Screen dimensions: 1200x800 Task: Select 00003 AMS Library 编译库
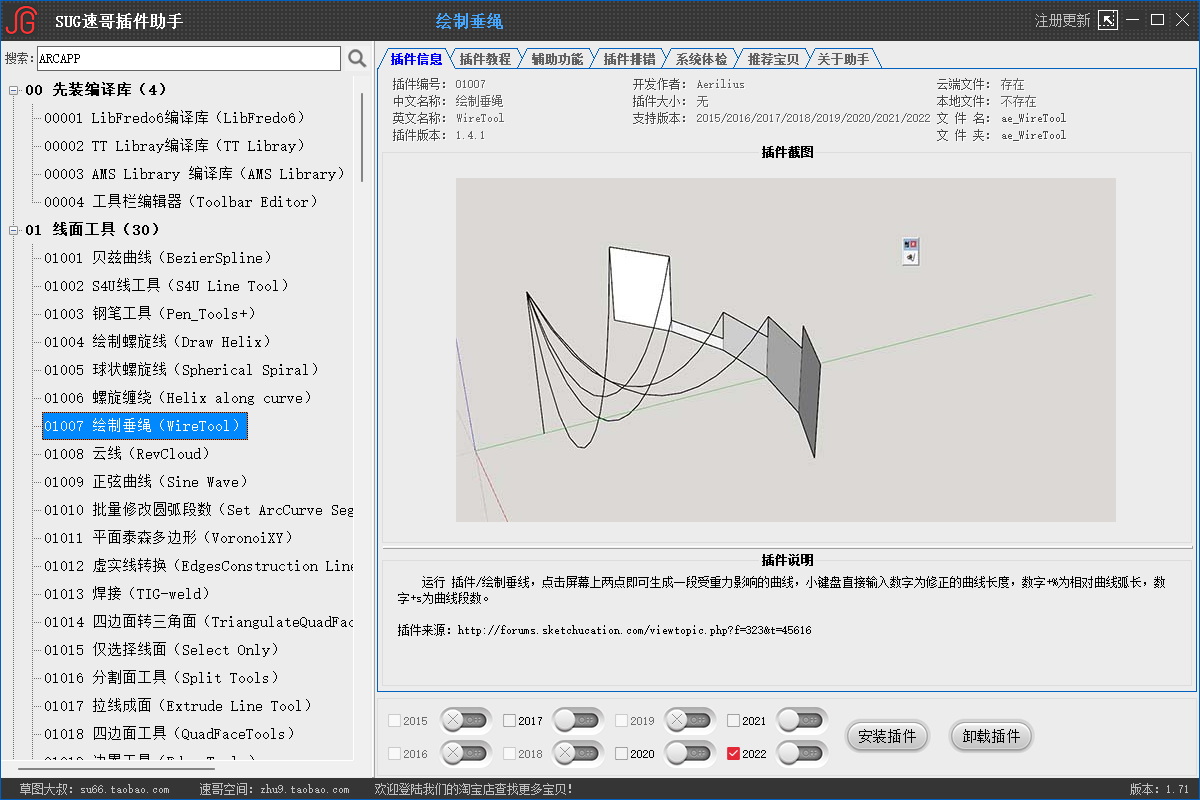click(x=194, y=174)
